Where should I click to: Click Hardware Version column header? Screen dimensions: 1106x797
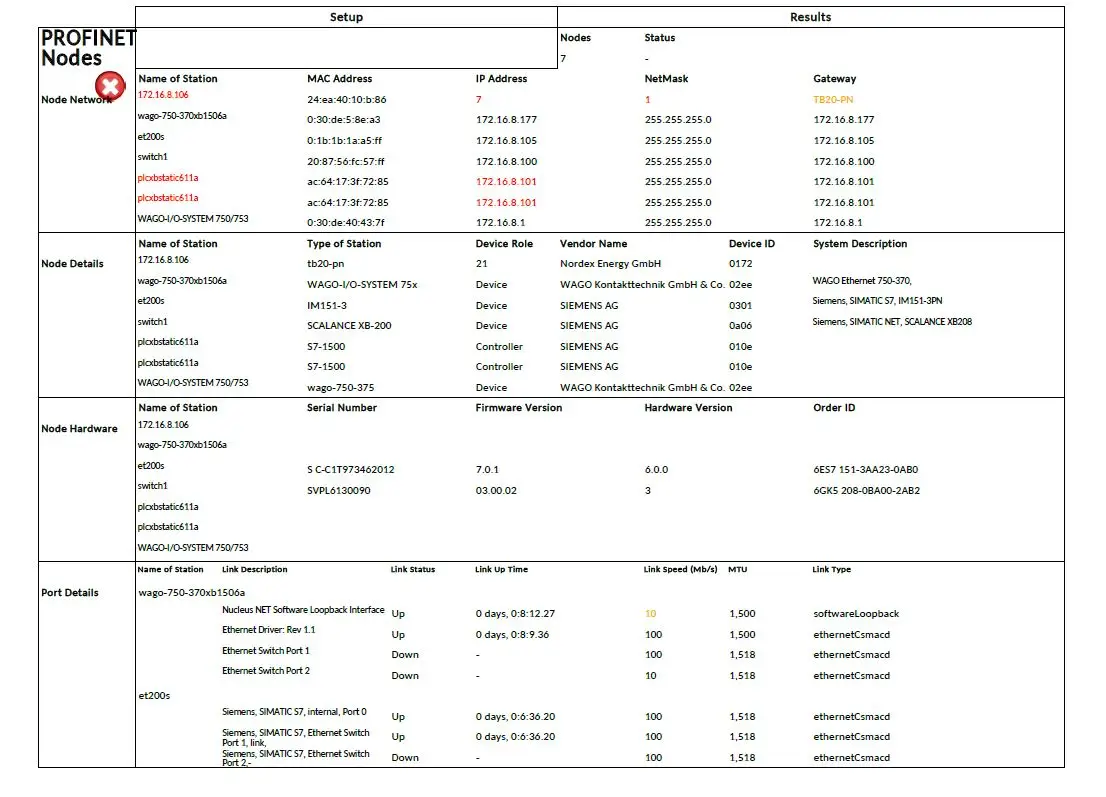[x=688, y=408]
